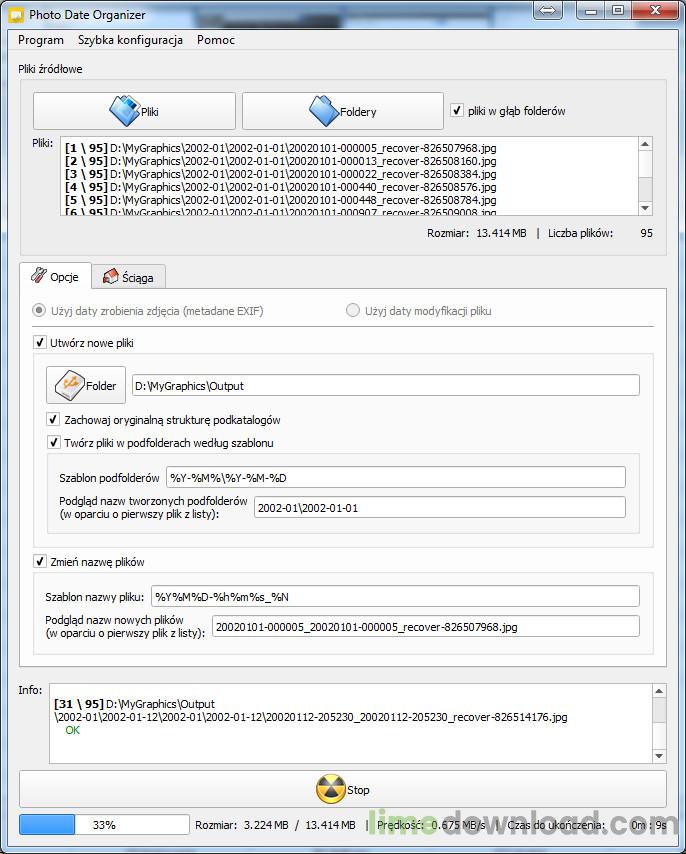Viewport: 686px width, 854px height.
Task: Click the file list scrollbar down arrow
Action: pos(645,207)
